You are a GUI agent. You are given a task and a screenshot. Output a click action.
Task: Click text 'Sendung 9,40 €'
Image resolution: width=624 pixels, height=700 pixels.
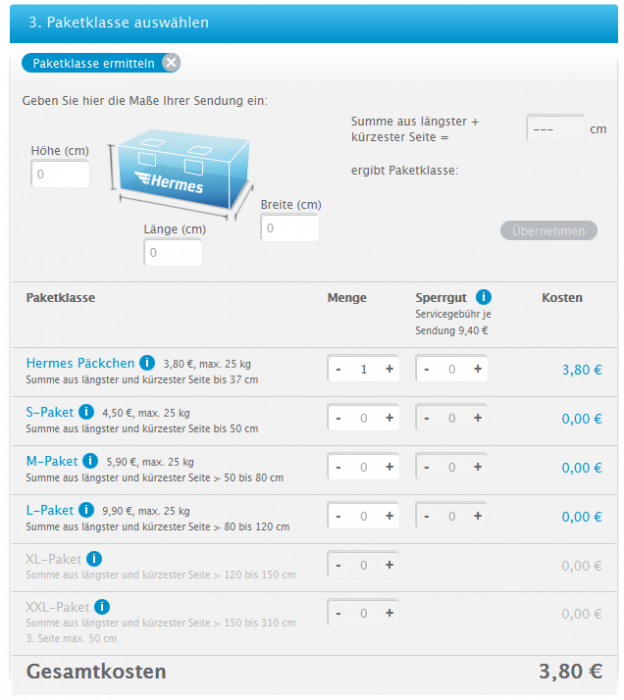coord(451,330)
